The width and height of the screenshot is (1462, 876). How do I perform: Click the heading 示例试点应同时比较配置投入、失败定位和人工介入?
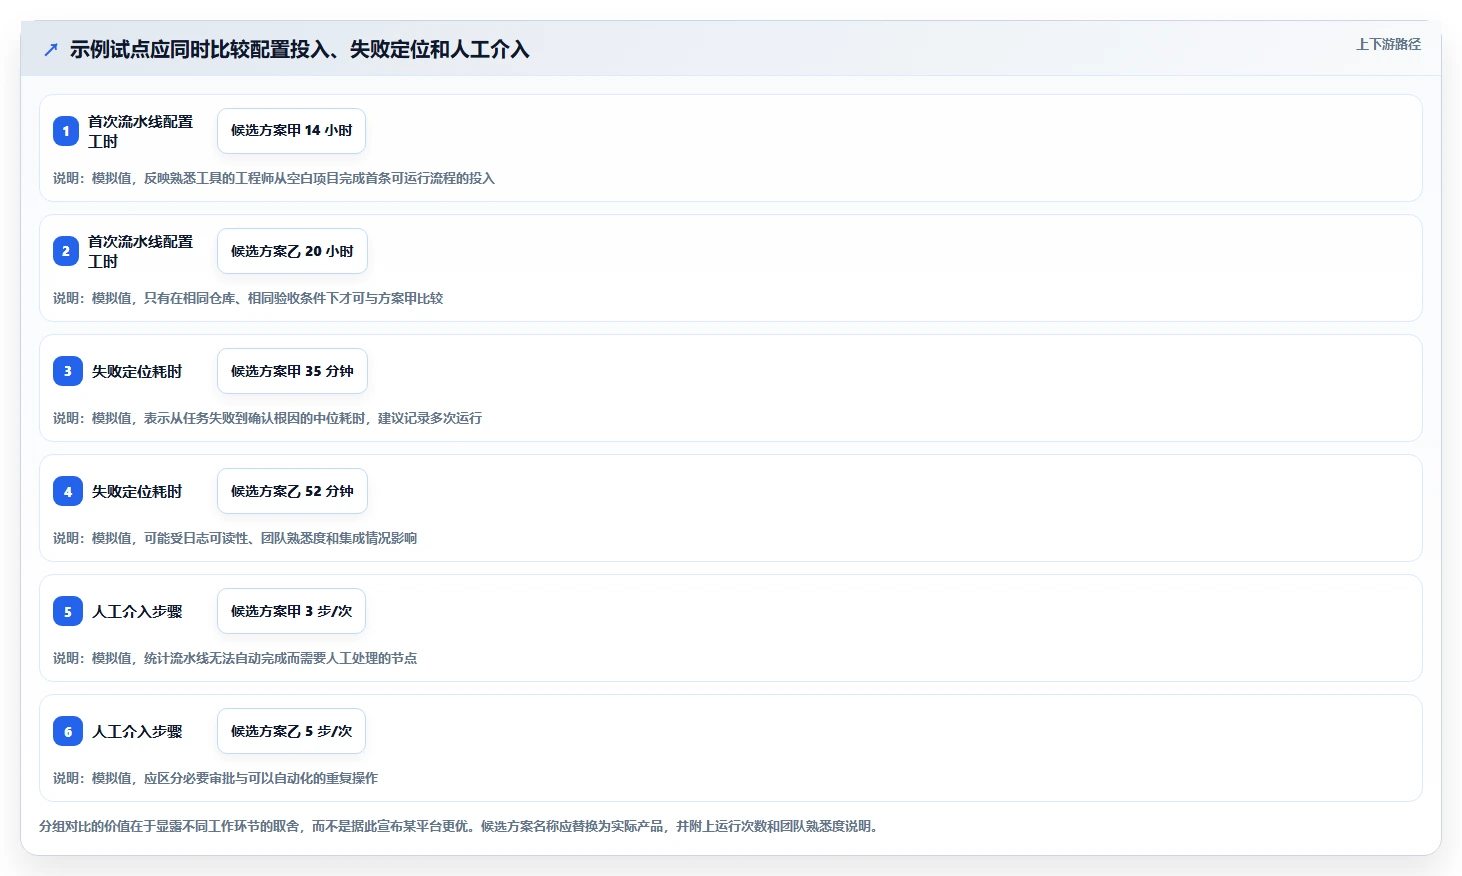click(x=299, y=49)
